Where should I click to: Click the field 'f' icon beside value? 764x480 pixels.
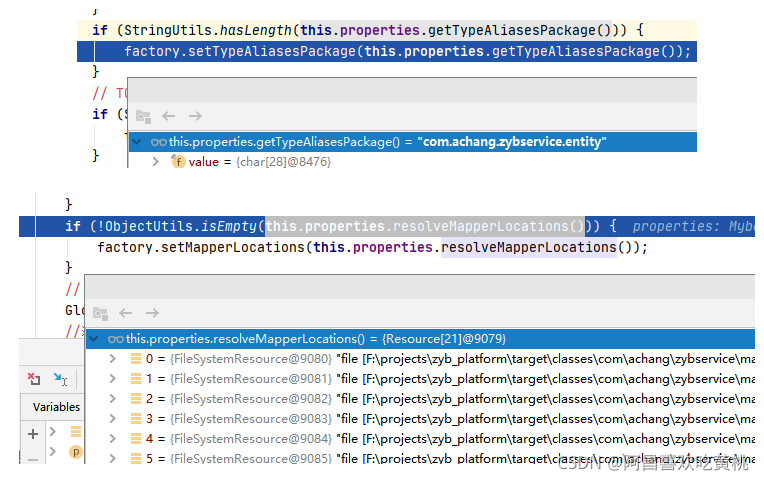178,161
